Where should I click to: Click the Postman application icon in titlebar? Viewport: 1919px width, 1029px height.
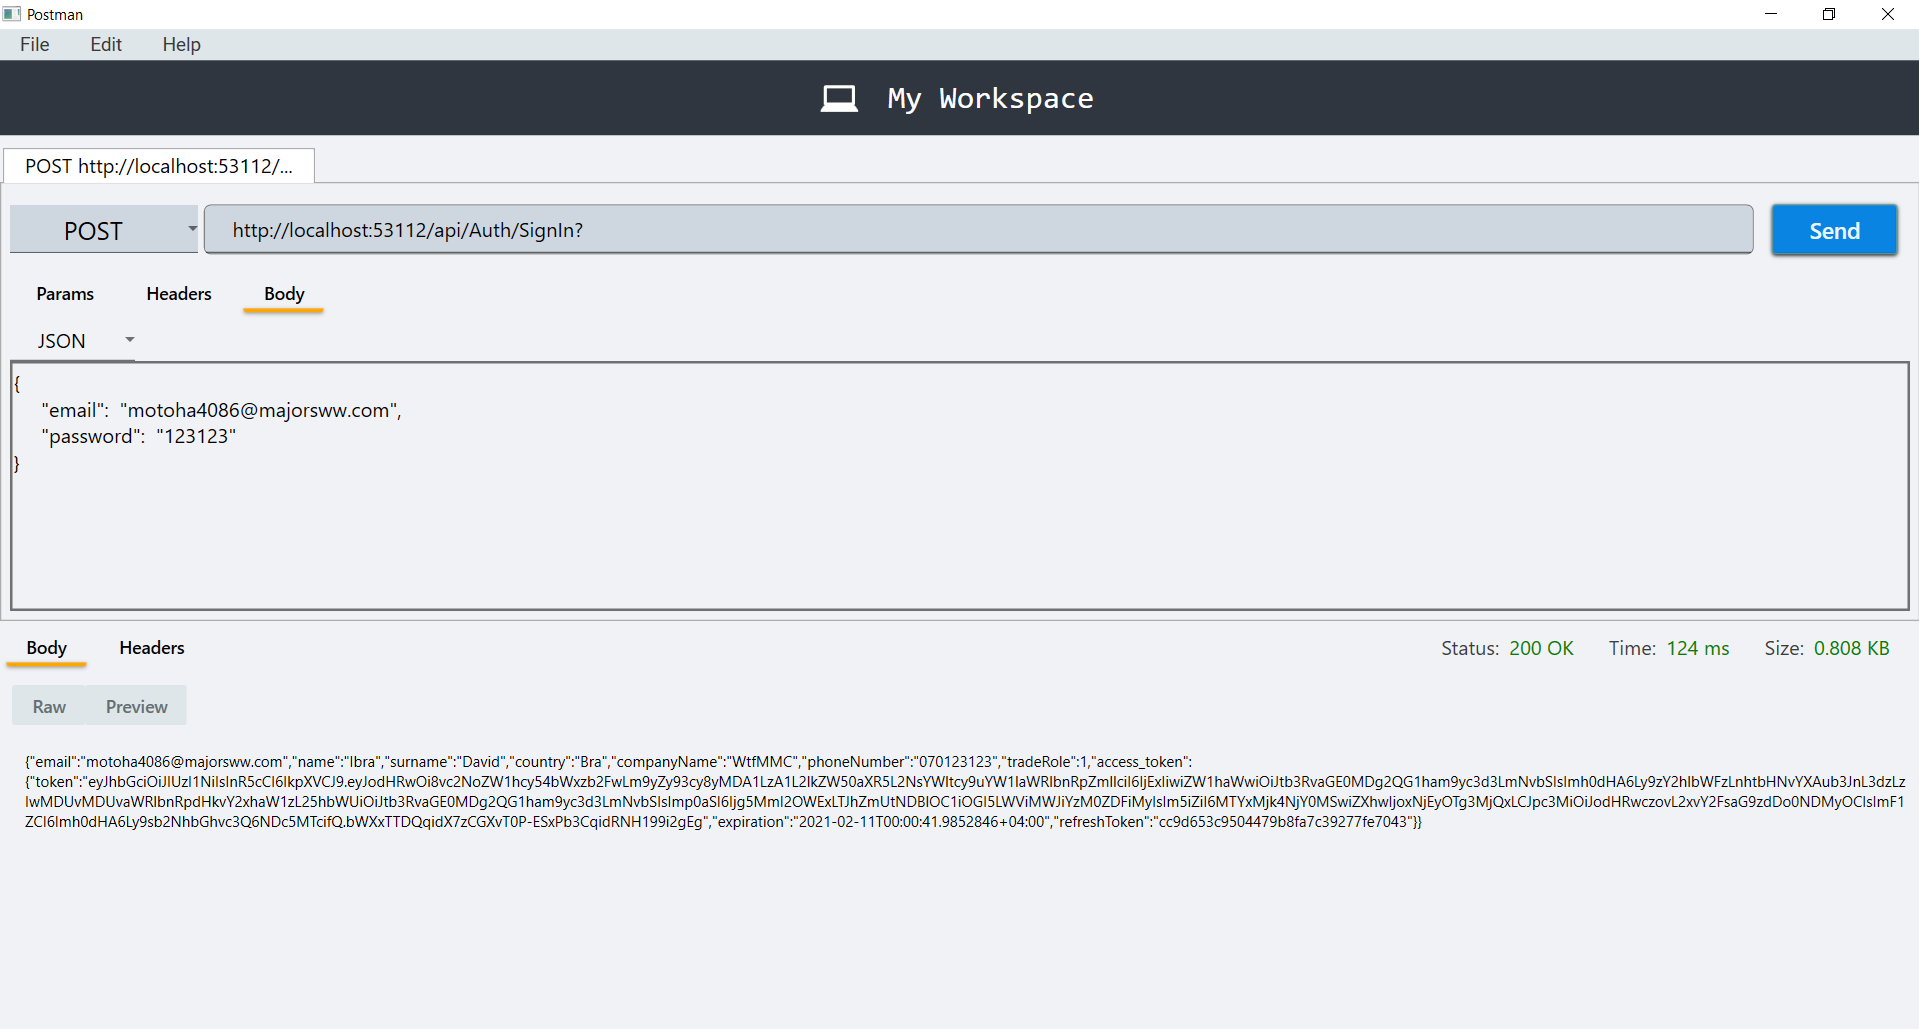12,13
